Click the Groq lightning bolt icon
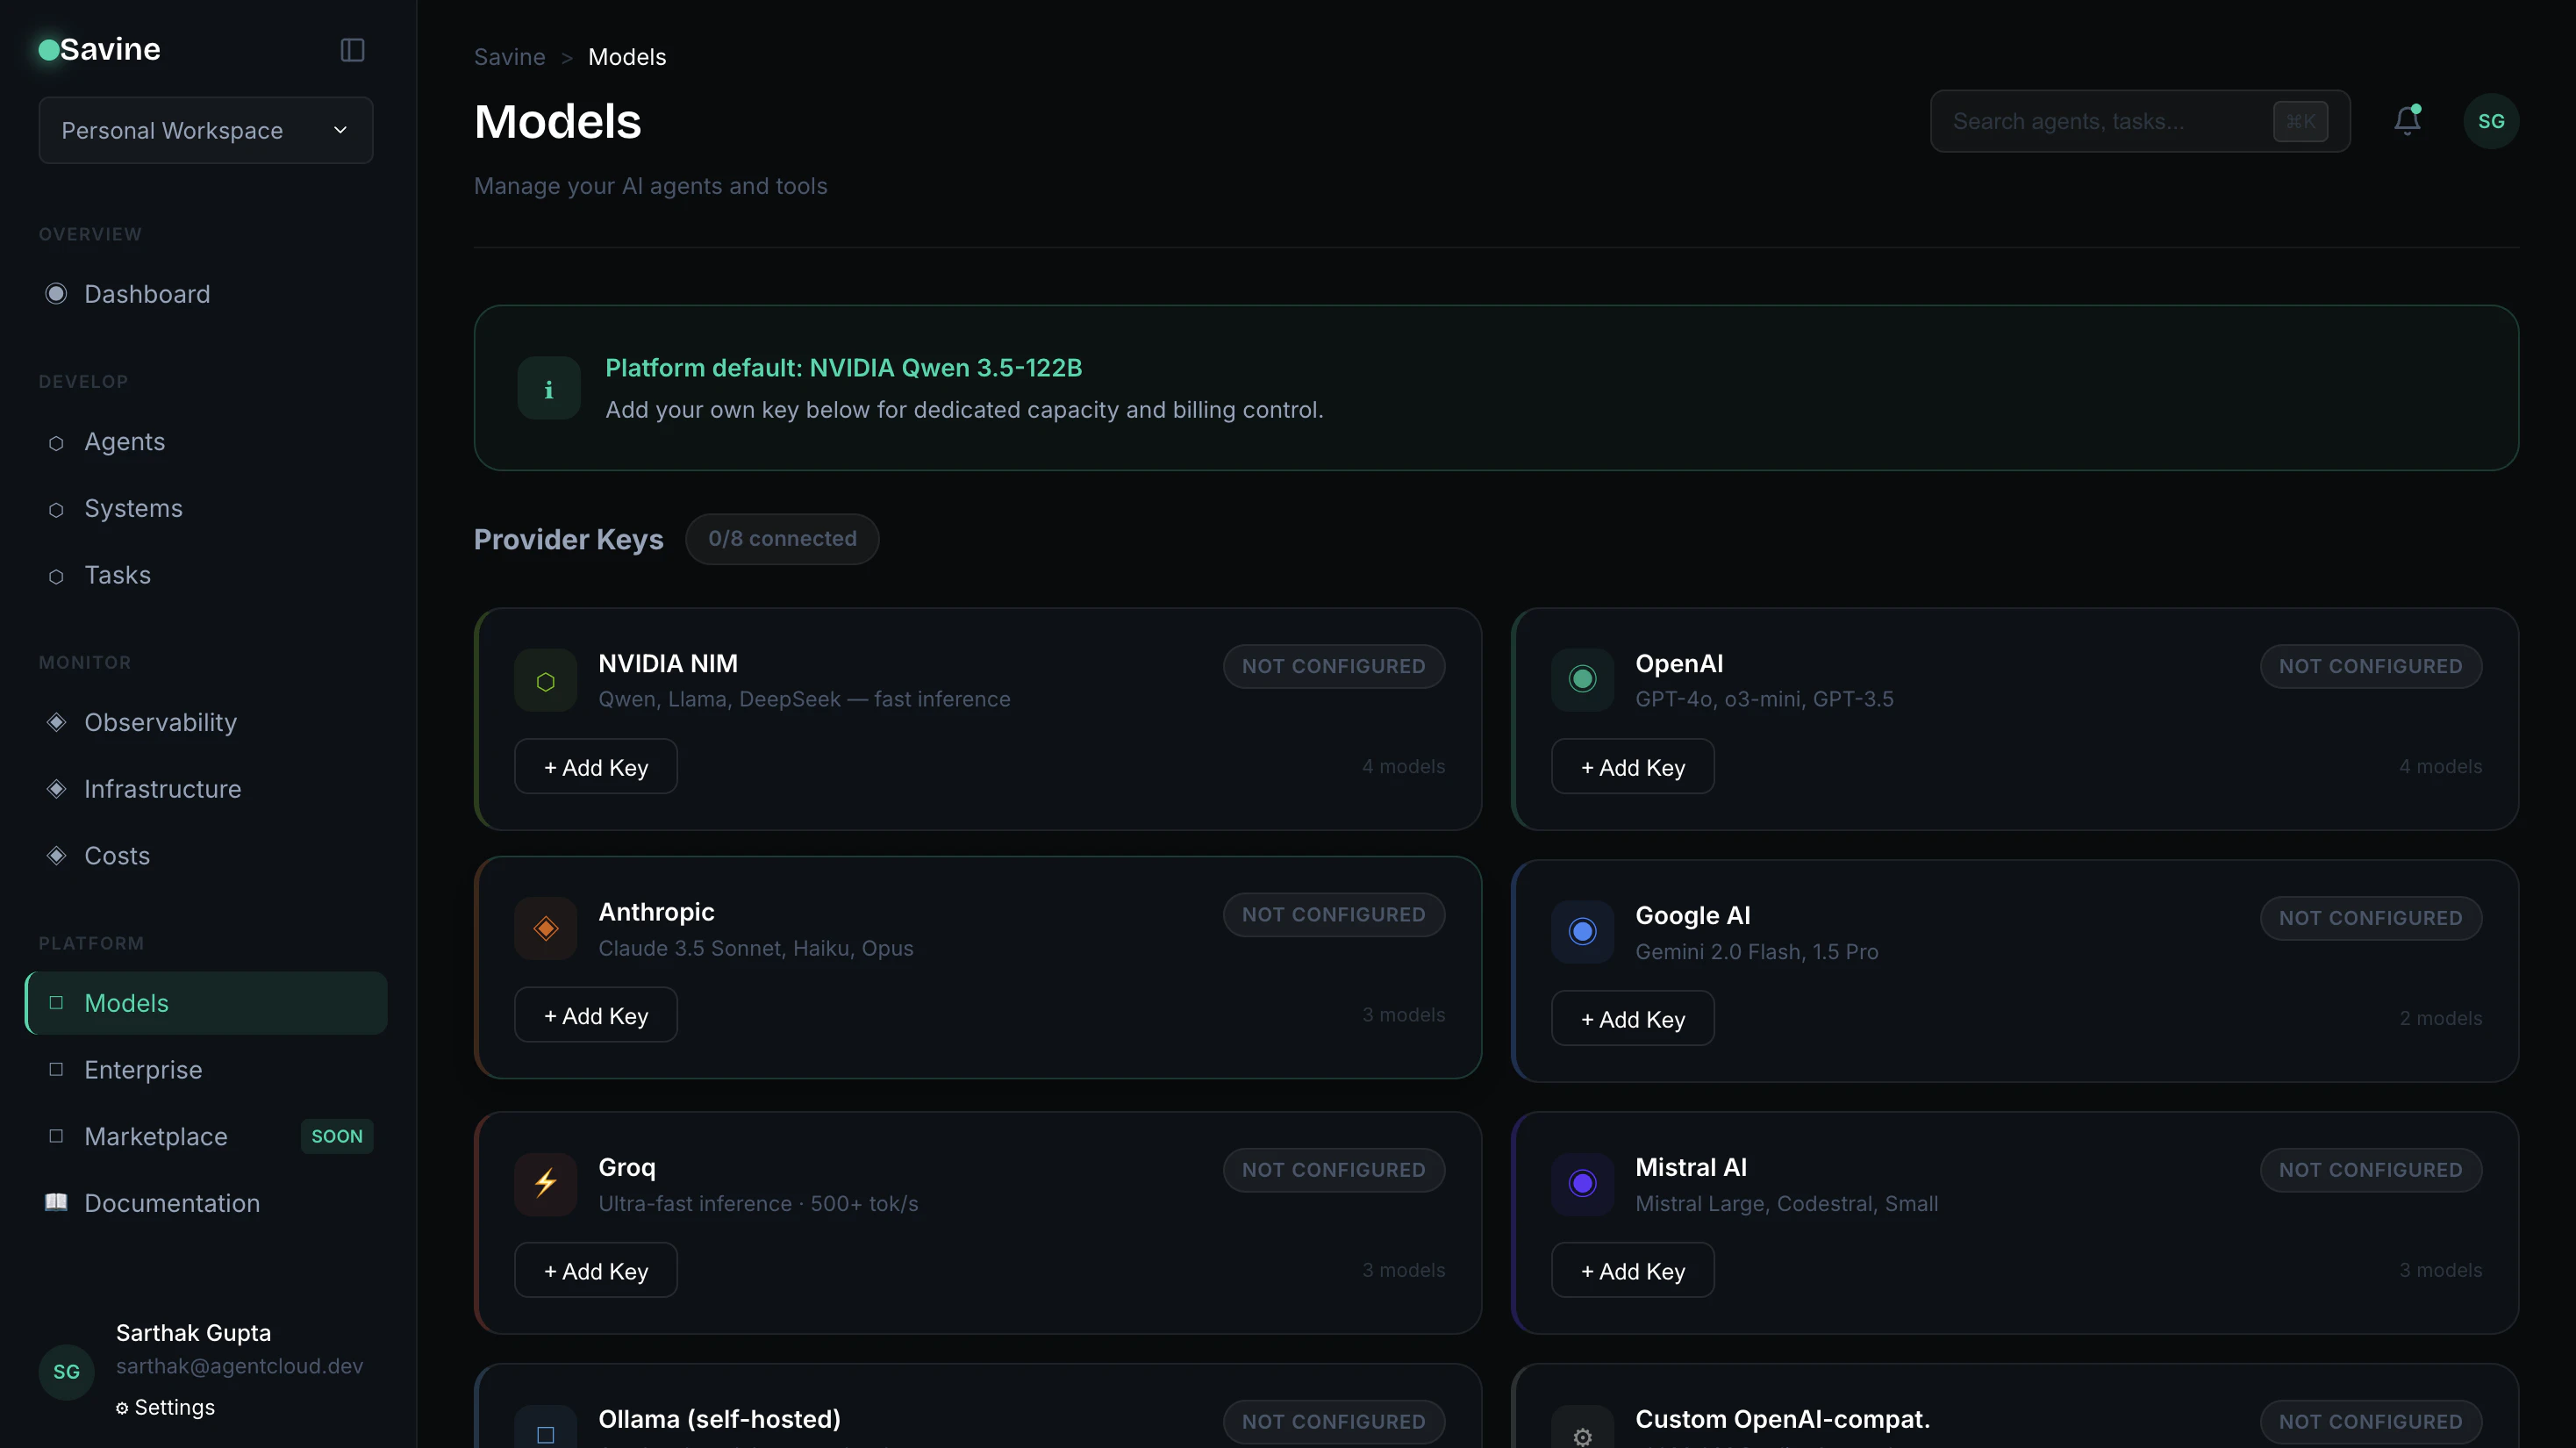The image size is (2576, 1448). tap(545, 1184)
